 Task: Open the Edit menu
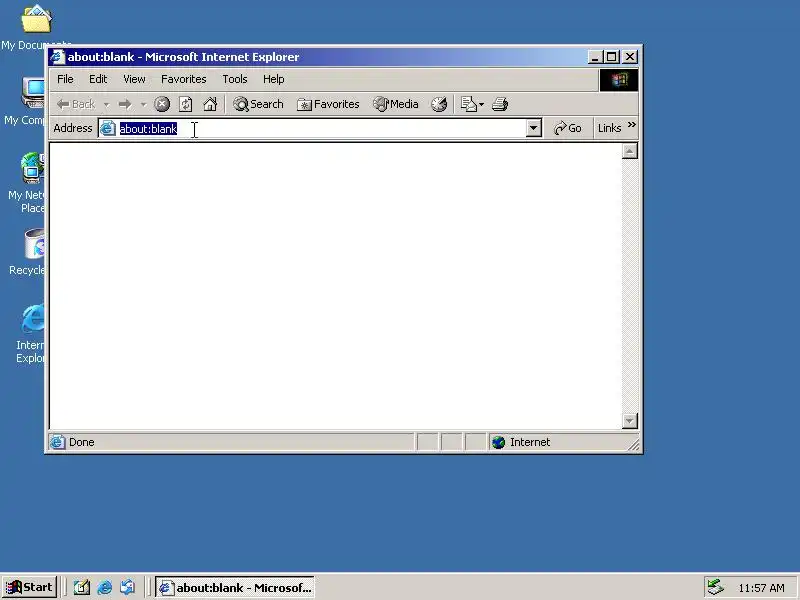(98, 79)
